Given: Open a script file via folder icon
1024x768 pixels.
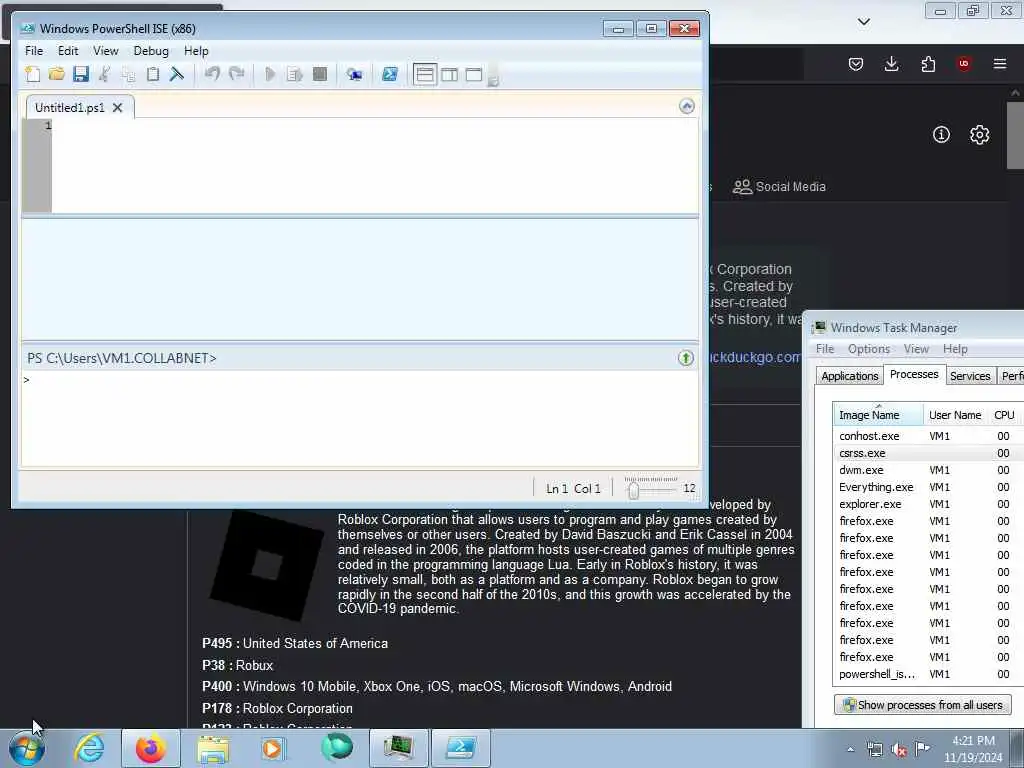Looking at the screenshot, I should point(56,74).
